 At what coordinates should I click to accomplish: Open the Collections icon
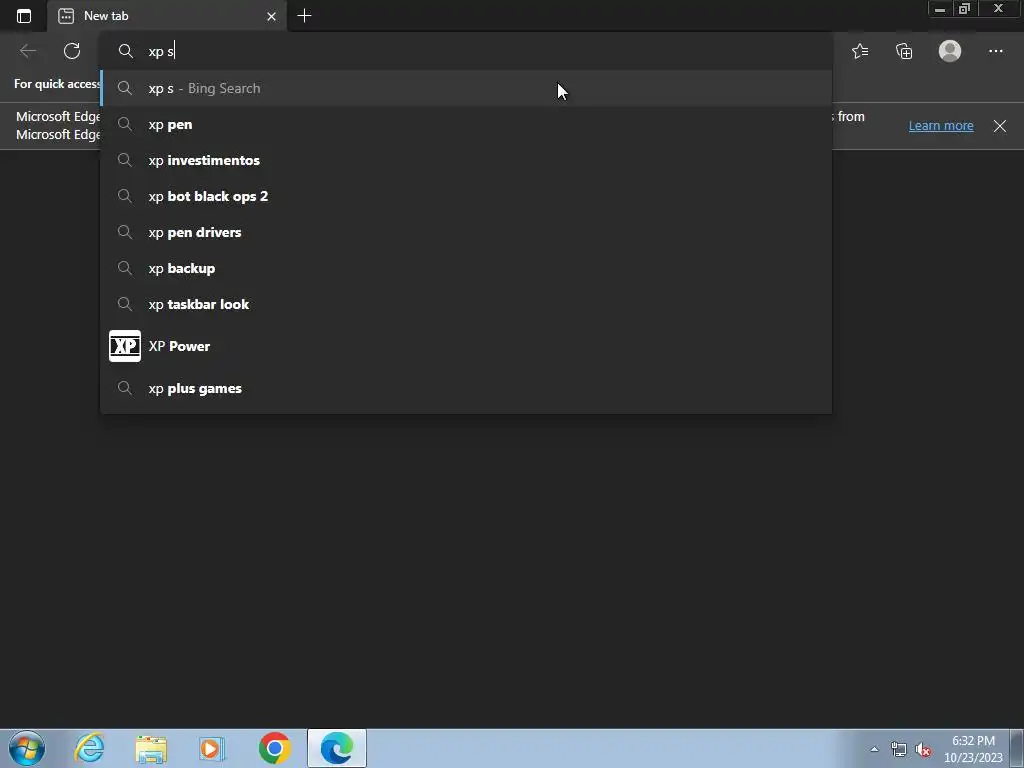(904, 51)
